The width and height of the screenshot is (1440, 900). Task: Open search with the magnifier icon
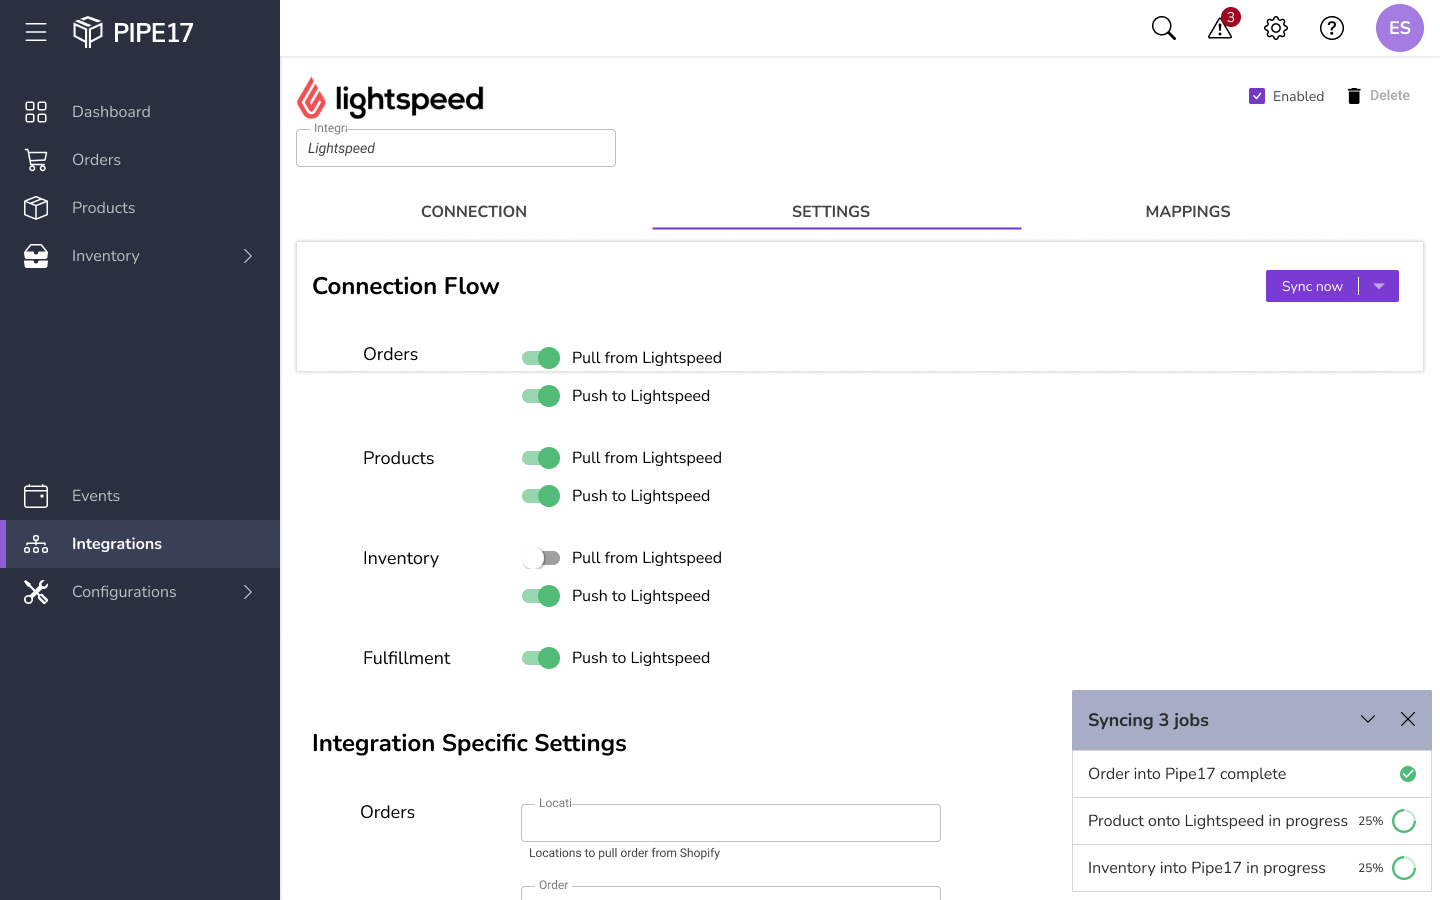(x=1164, y=28)
